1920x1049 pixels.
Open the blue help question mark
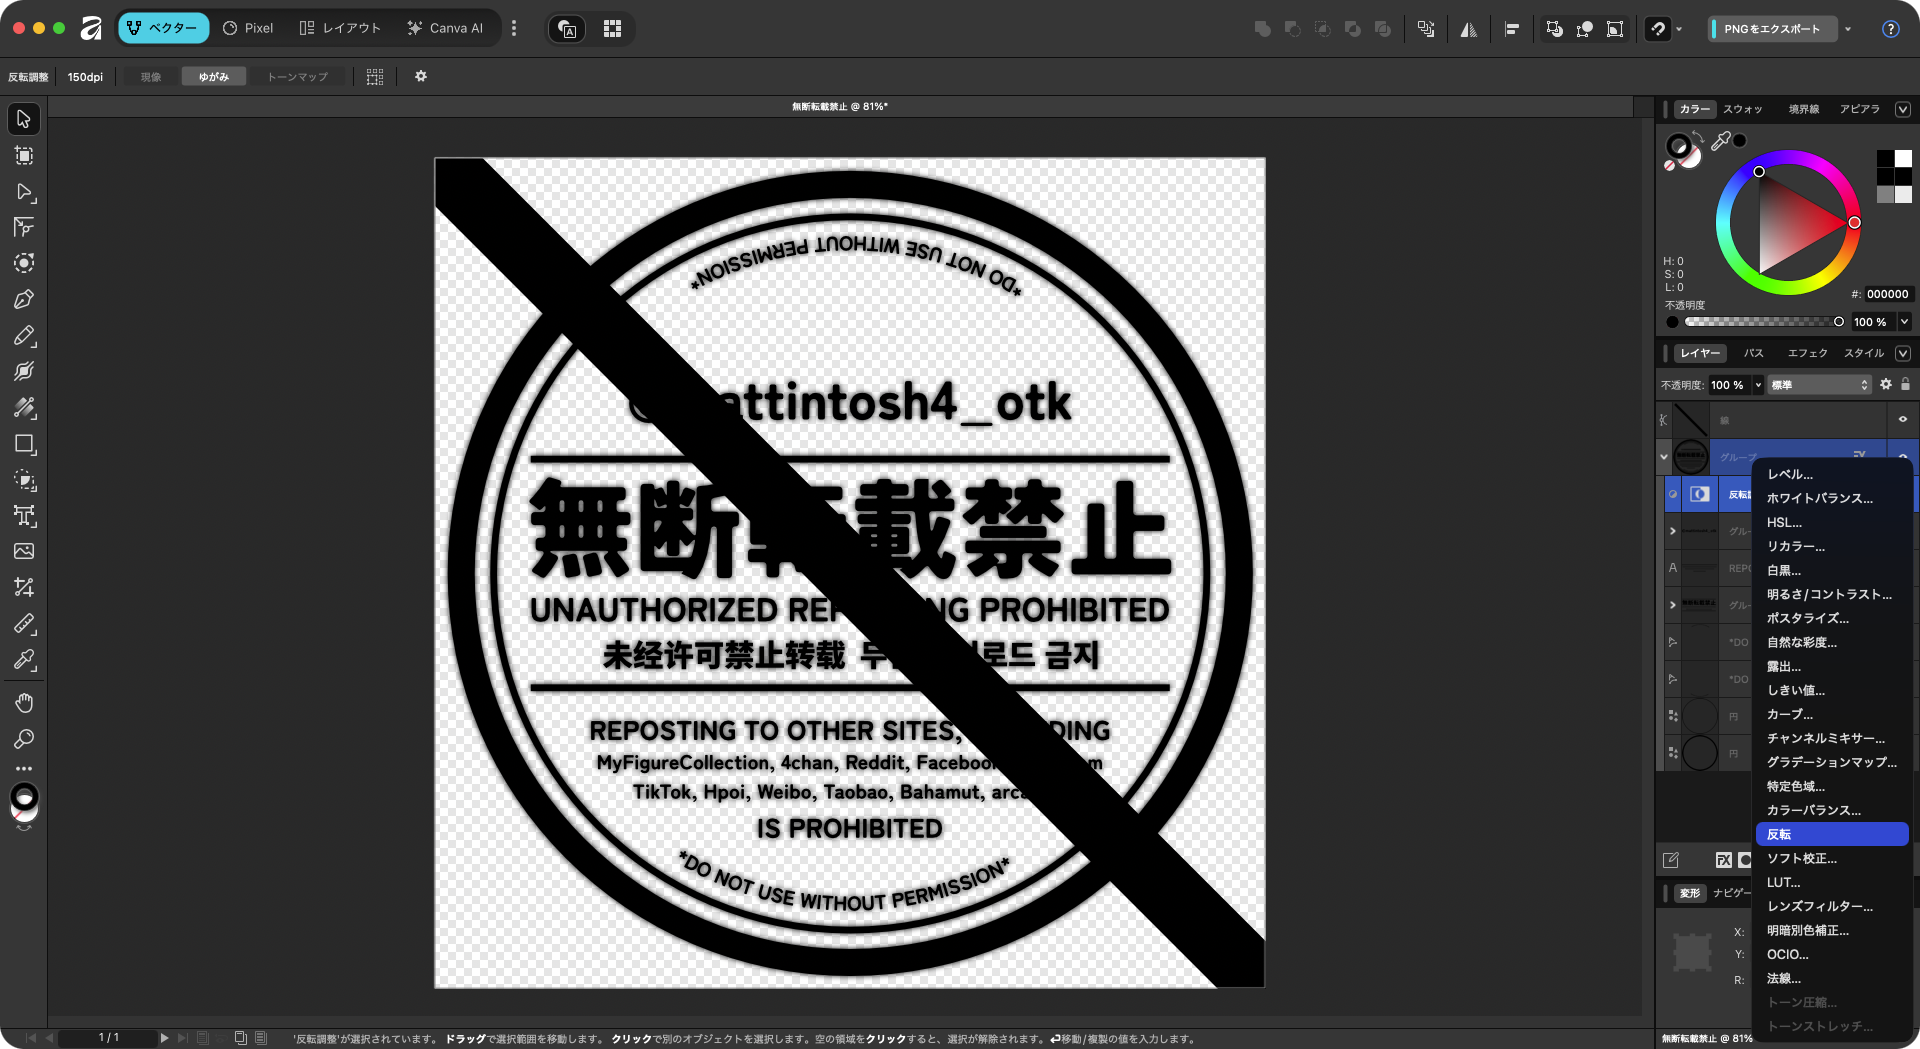1890,29
